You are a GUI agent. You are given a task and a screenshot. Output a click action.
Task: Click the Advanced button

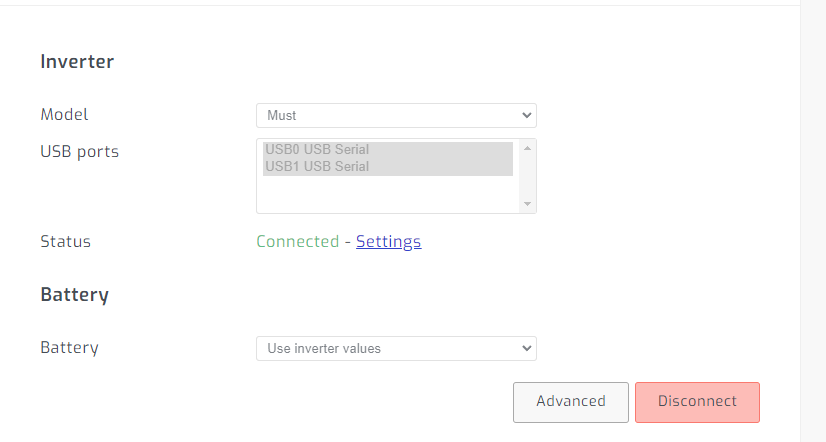click(571, 402)
